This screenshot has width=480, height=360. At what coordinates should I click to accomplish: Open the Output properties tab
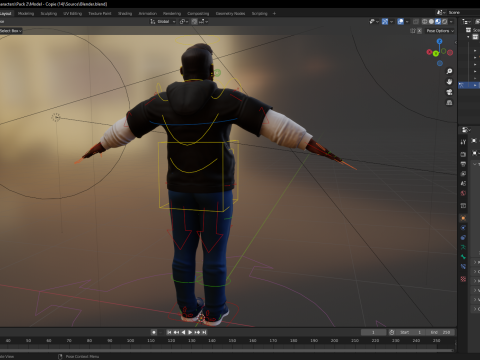[463, 164]
